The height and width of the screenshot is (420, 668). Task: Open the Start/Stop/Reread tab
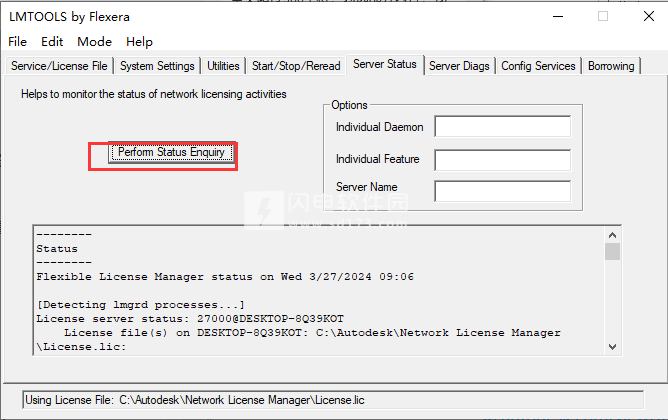[x=295, y=66]
